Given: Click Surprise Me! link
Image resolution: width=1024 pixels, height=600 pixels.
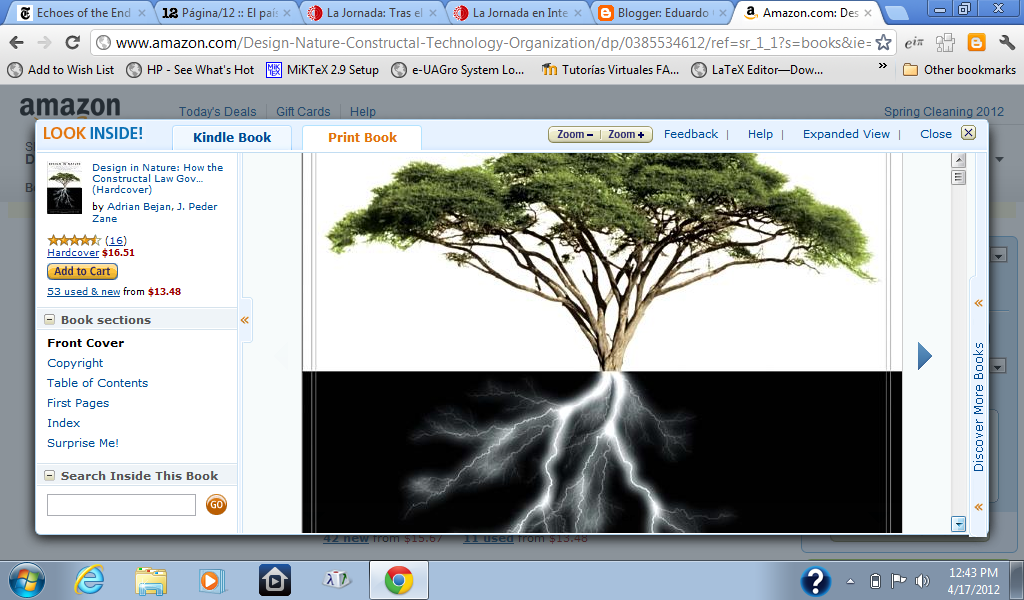Looking at the screenshot, I should coord(83,443).
